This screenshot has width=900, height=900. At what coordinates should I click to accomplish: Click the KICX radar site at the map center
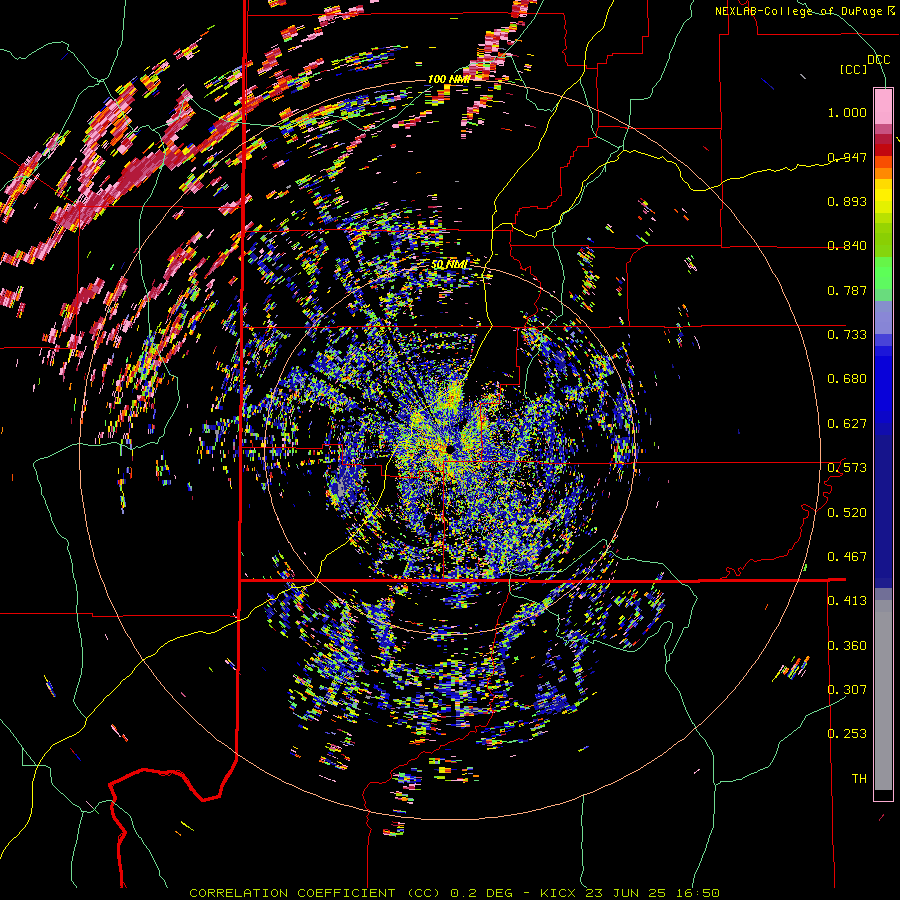[449, 448]
